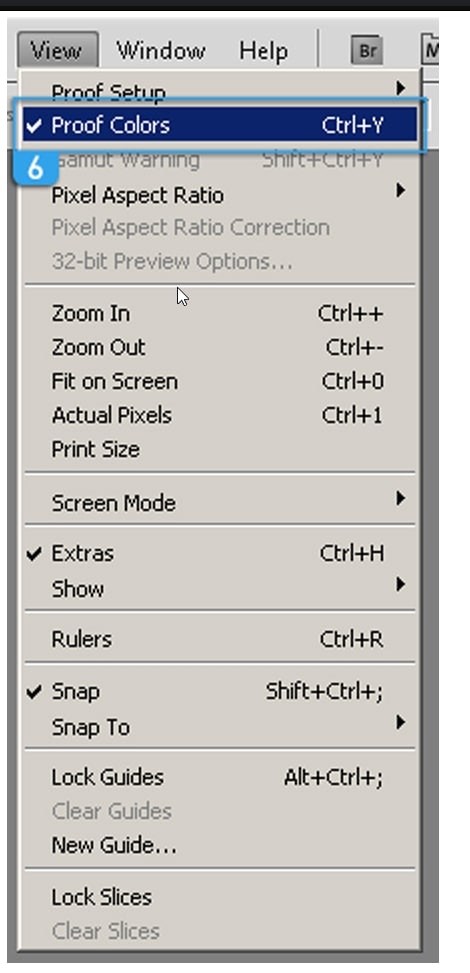Open the Show submenu
Image resolution: width=470 pixels, height=973 pixels.
[220, 588]
